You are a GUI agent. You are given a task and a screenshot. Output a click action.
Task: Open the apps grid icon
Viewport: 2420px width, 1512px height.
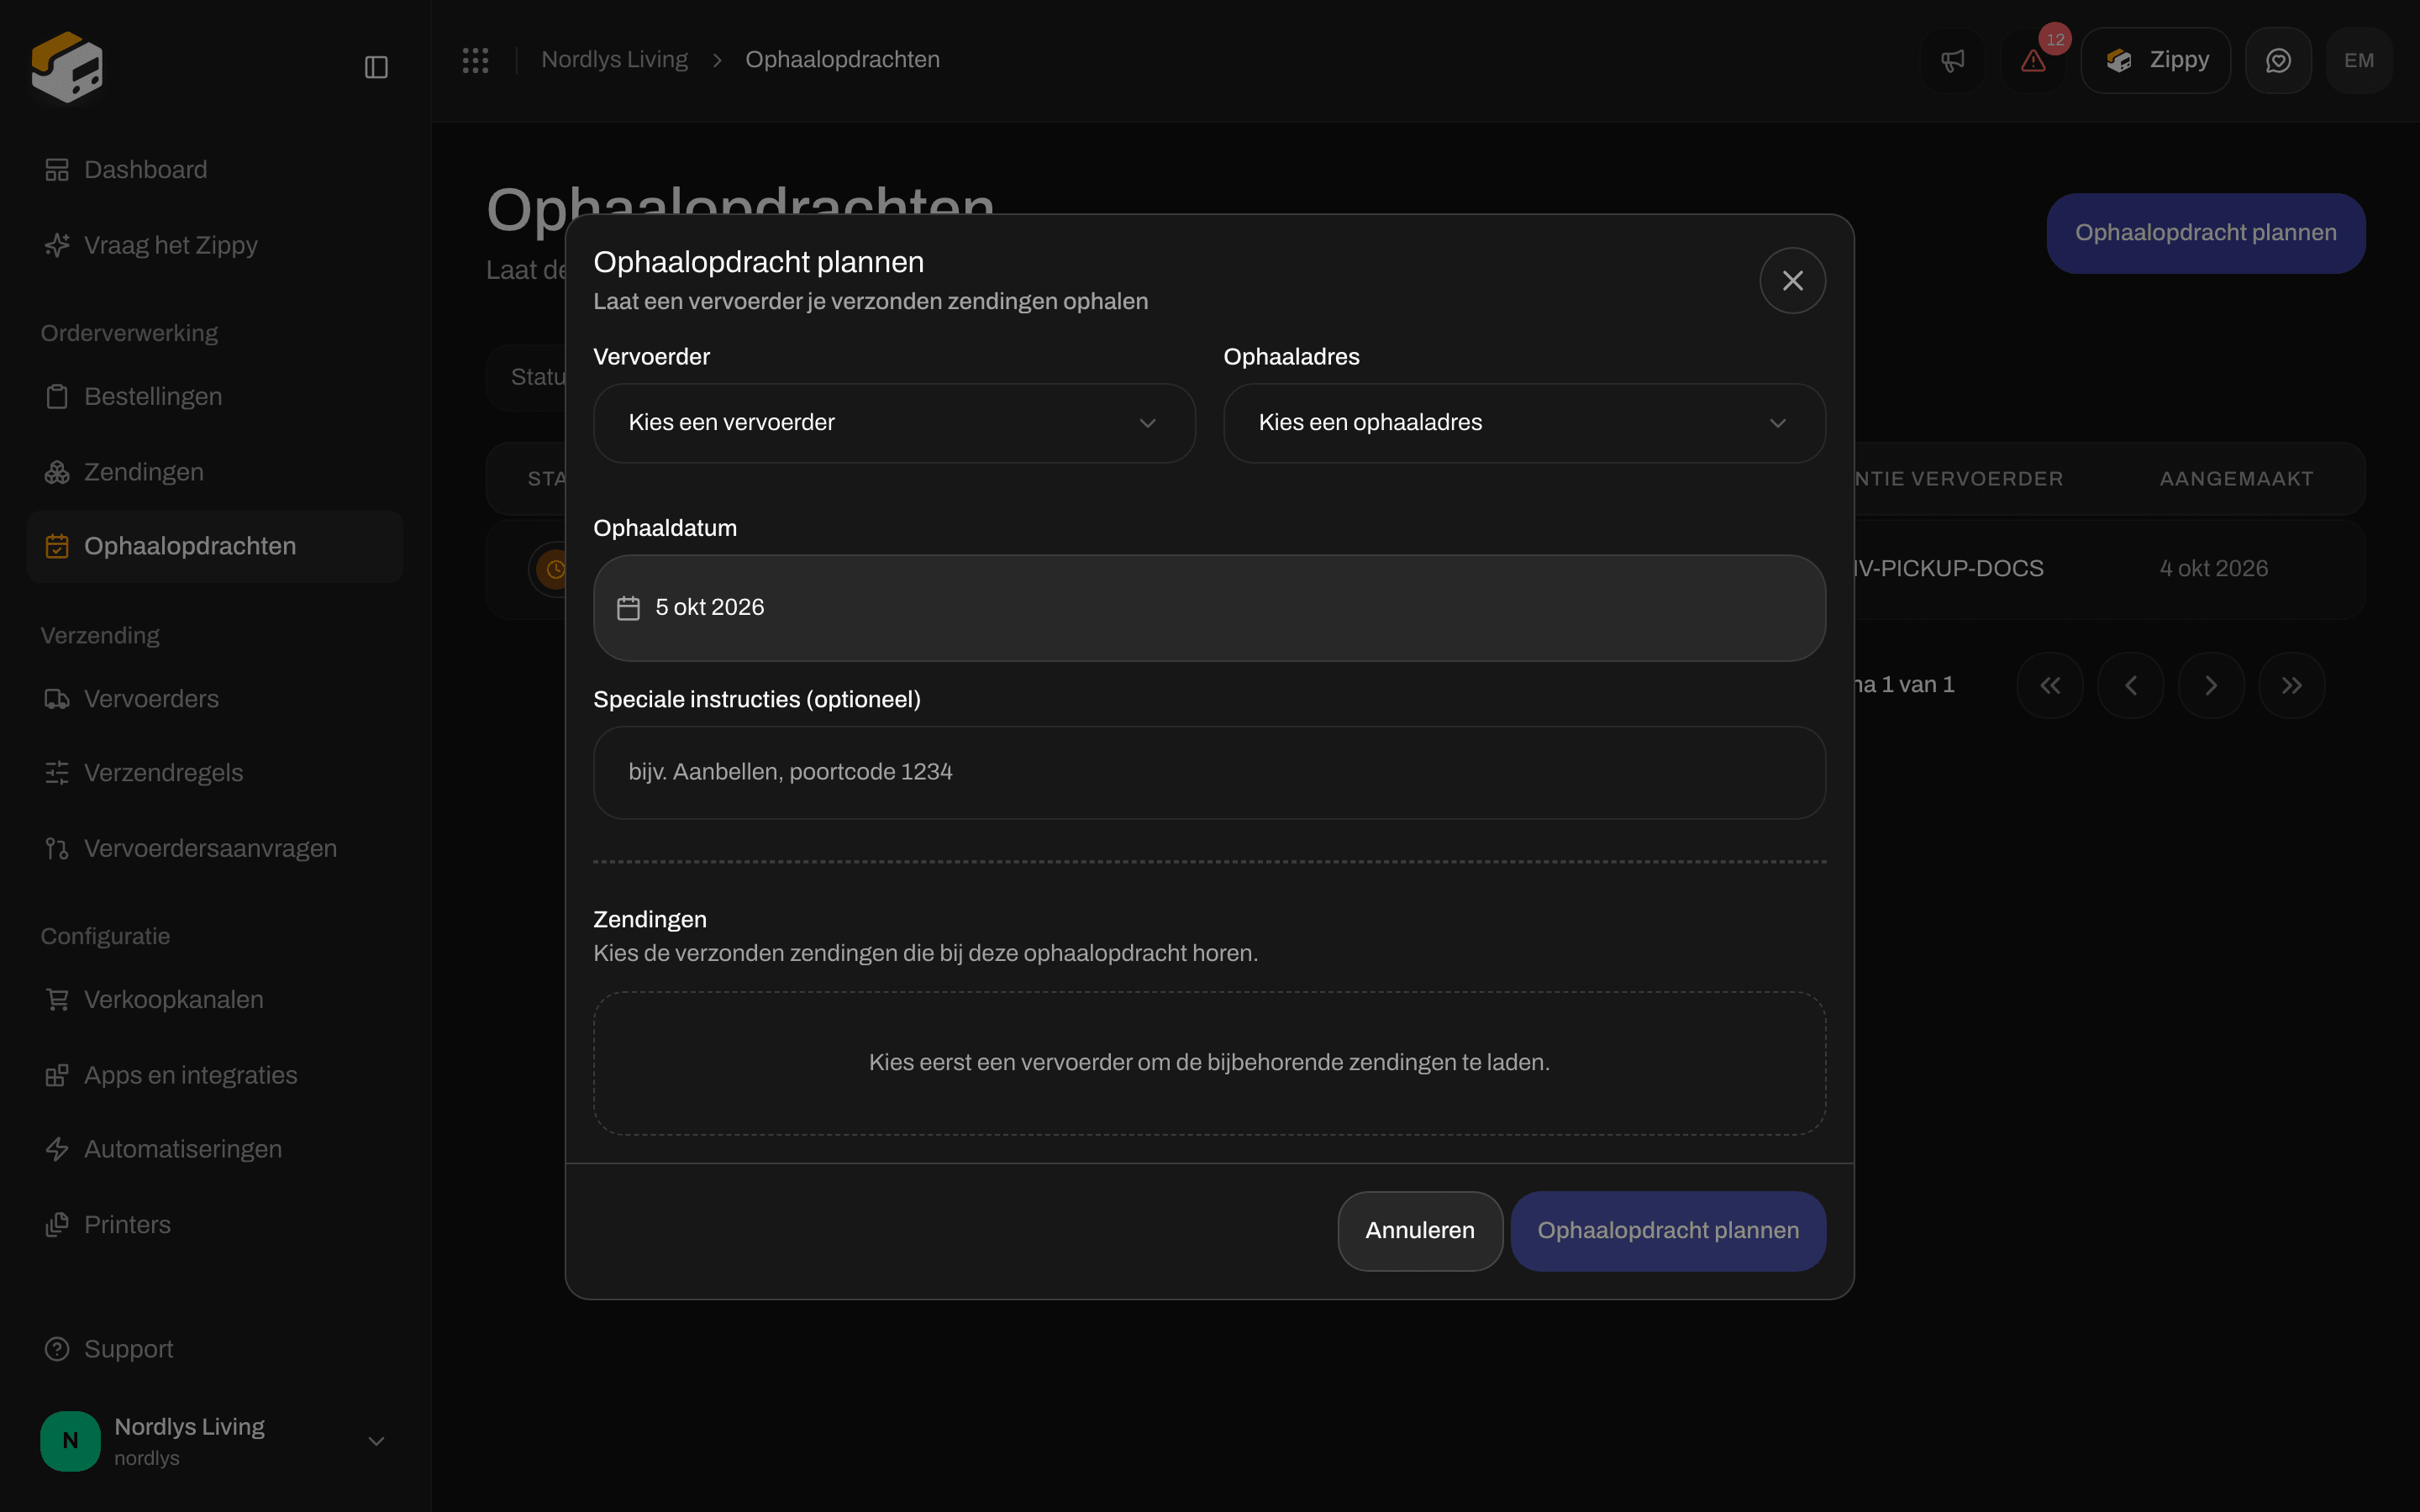[476, 60]
